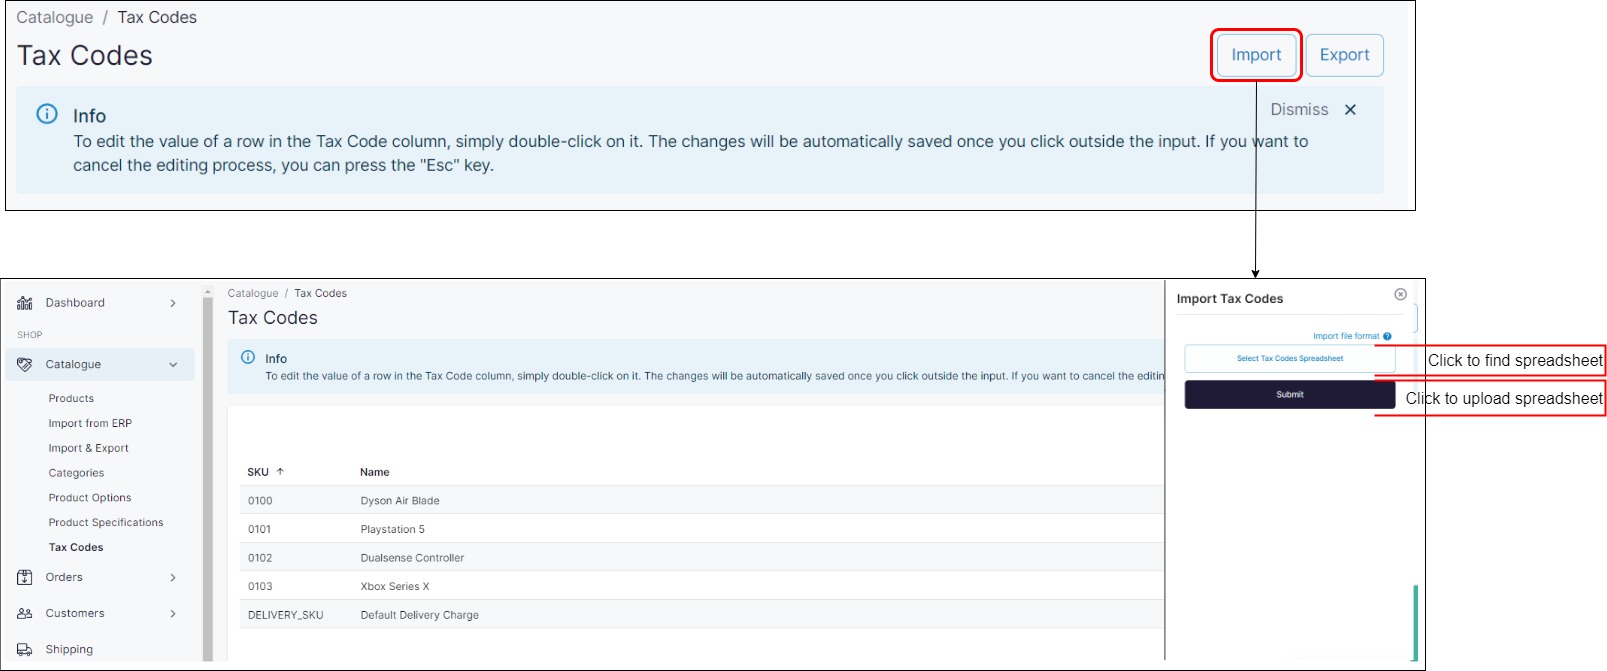Expand the Customers menu chevron

(x=173, y=613)
